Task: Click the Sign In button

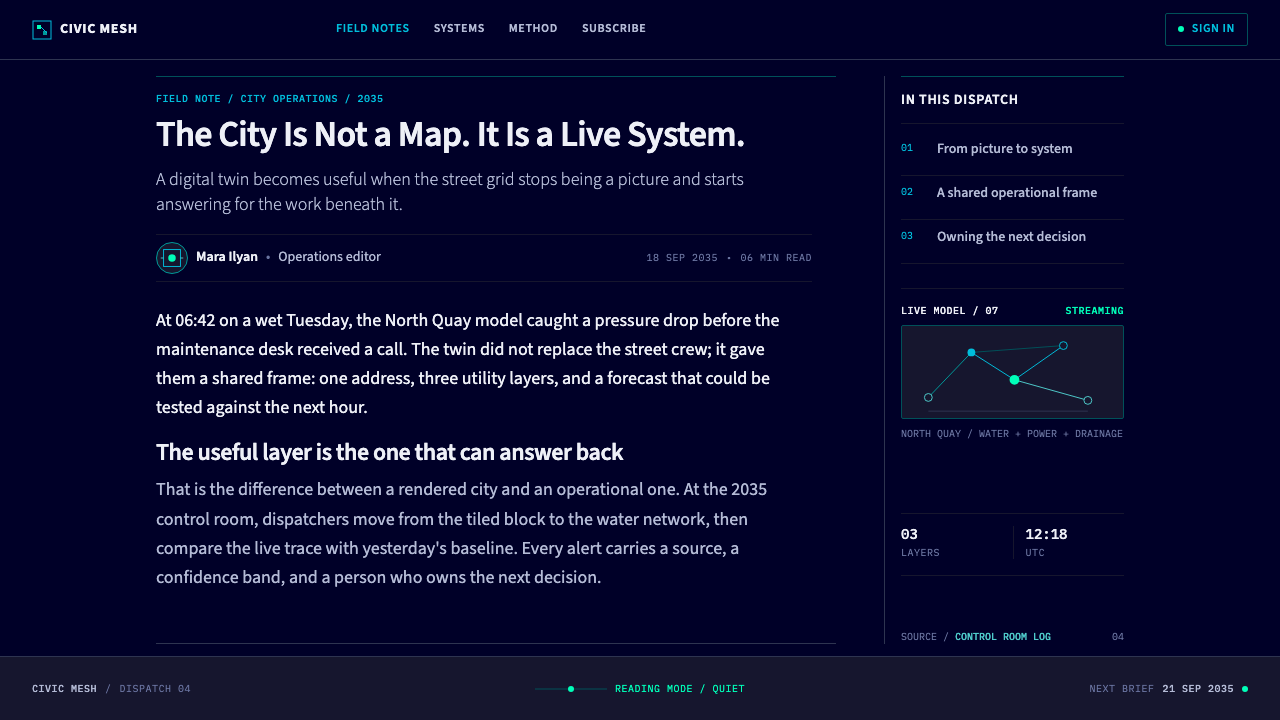Action: point(1206,29)
